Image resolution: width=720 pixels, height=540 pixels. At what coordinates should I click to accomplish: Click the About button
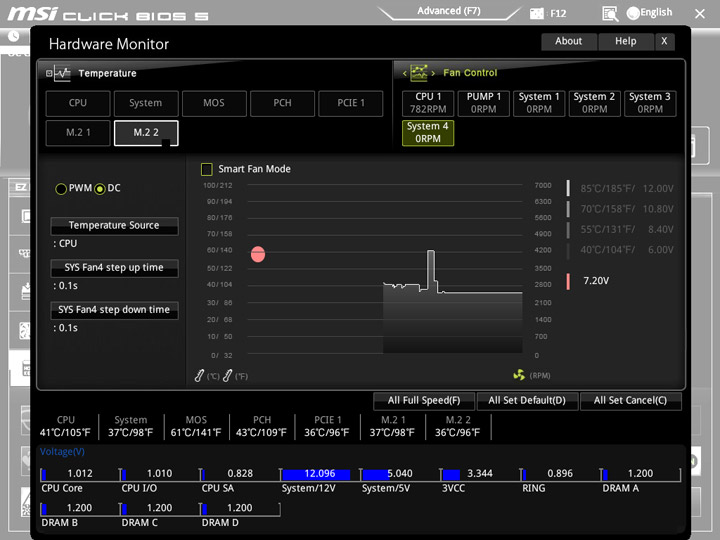click(569, 41)
